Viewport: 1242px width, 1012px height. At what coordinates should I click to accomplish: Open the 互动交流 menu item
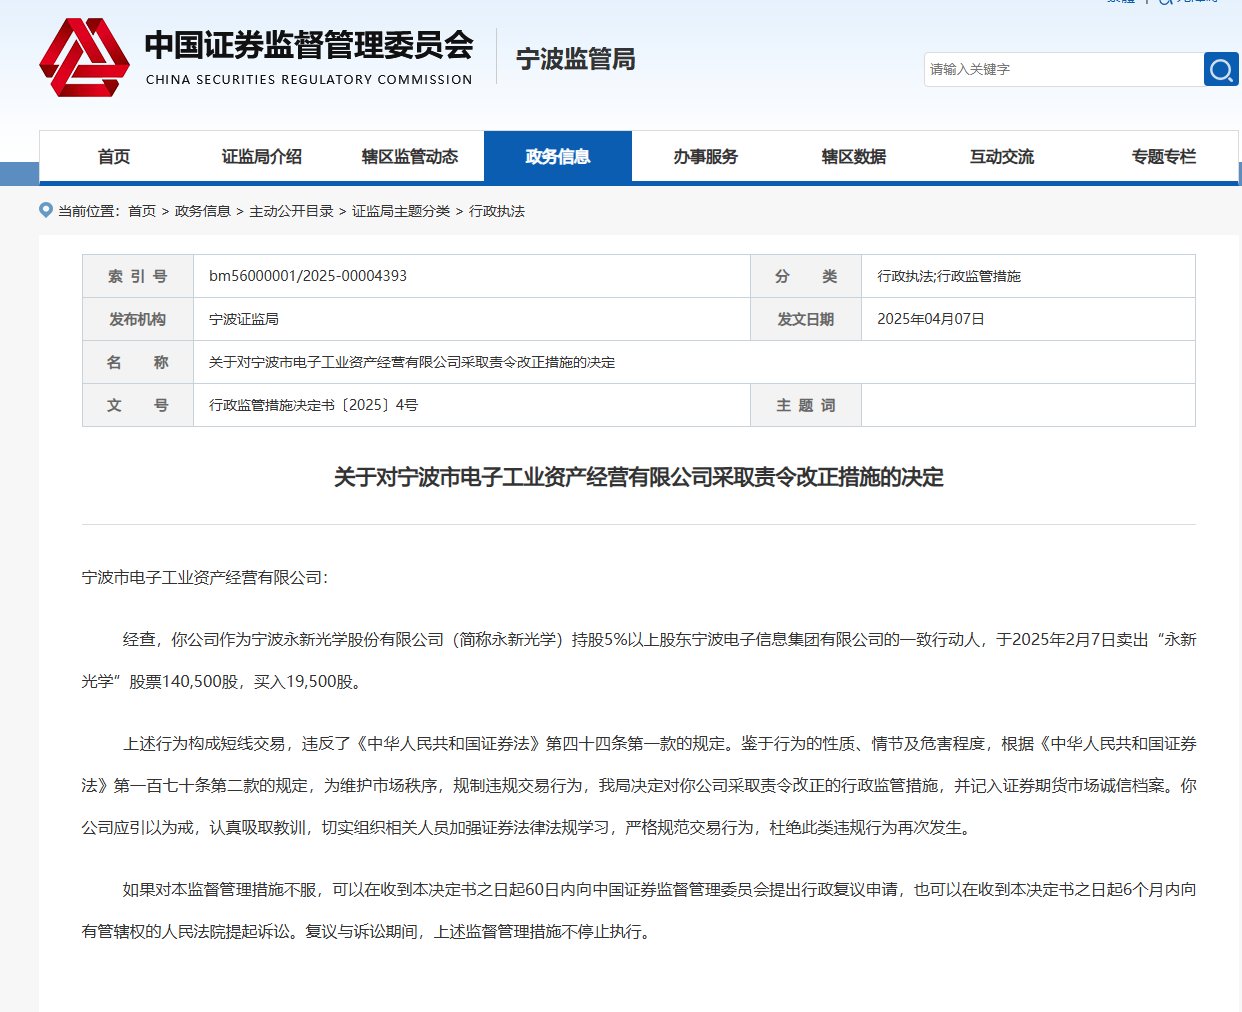pyautogui.click(x=1001, y=156)
